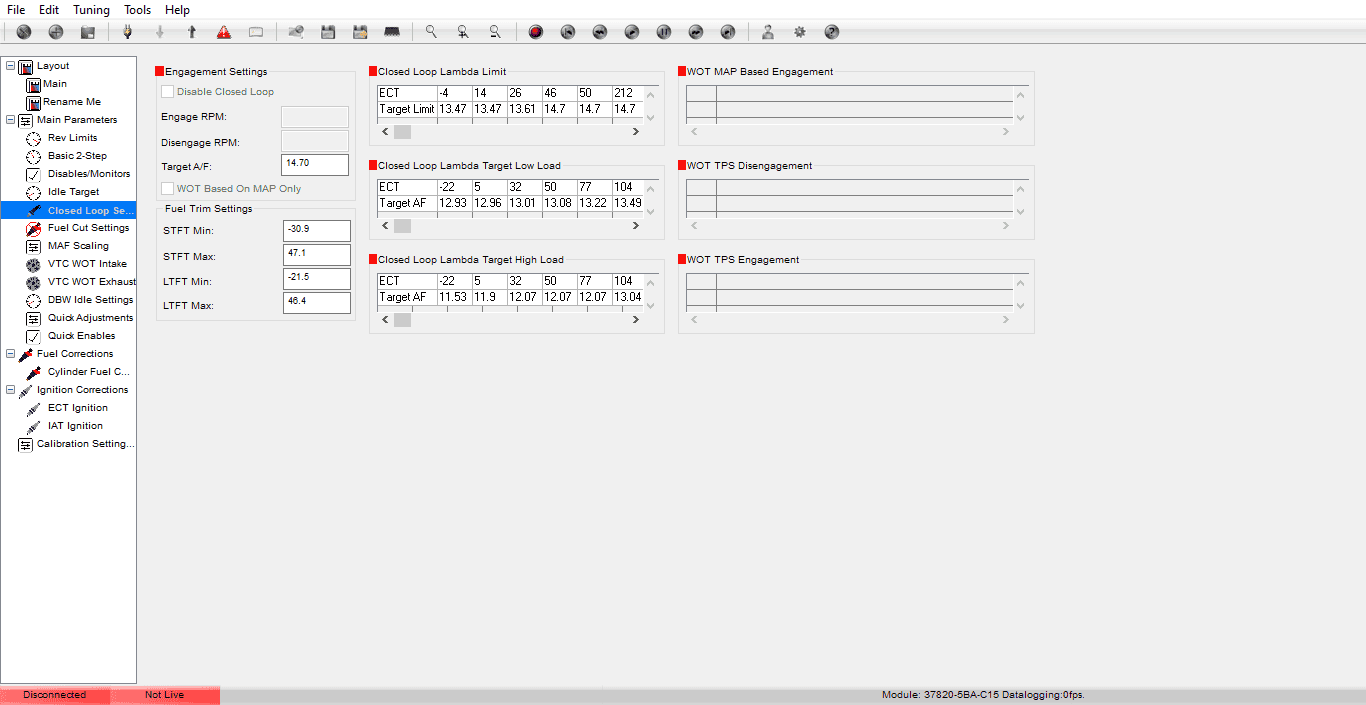Open the Tuning menu
Image resolution: width=1366 pixels, height=705 pixels.
(x=91, y=9)
